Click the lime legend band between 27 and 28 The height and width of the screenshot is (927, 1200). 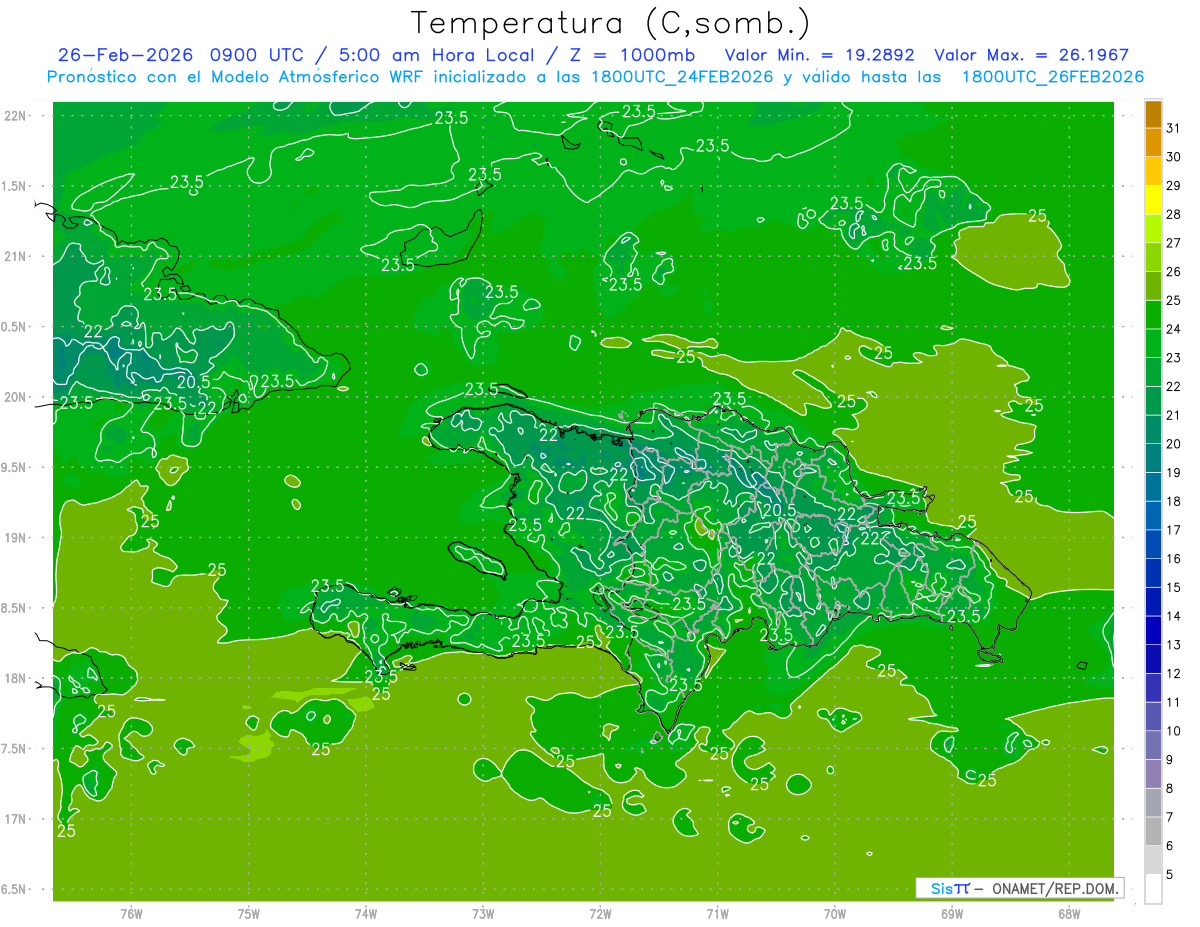(x=1153, y=229)
